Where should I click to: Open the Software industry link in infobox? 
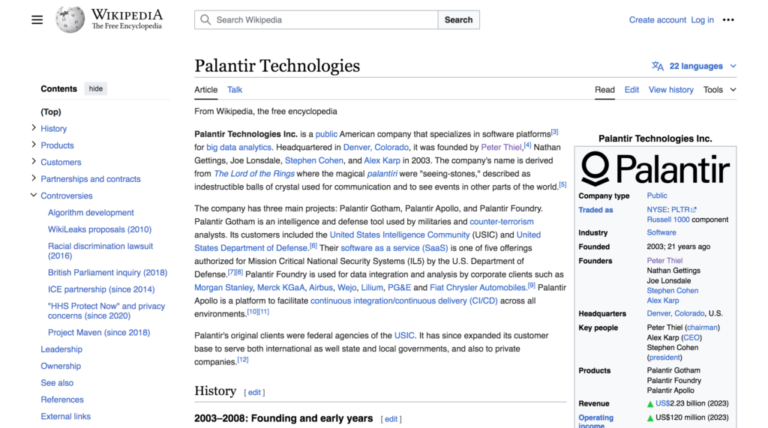point(661,232)
